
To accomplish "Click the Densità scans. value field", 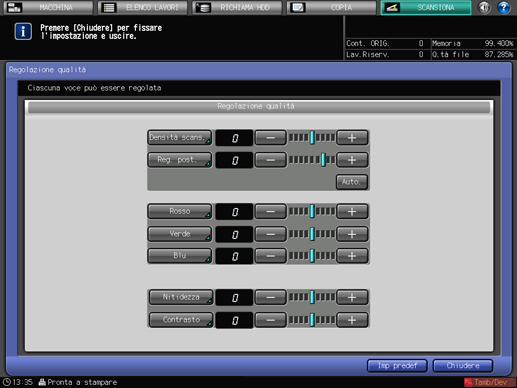I will 234,138.
